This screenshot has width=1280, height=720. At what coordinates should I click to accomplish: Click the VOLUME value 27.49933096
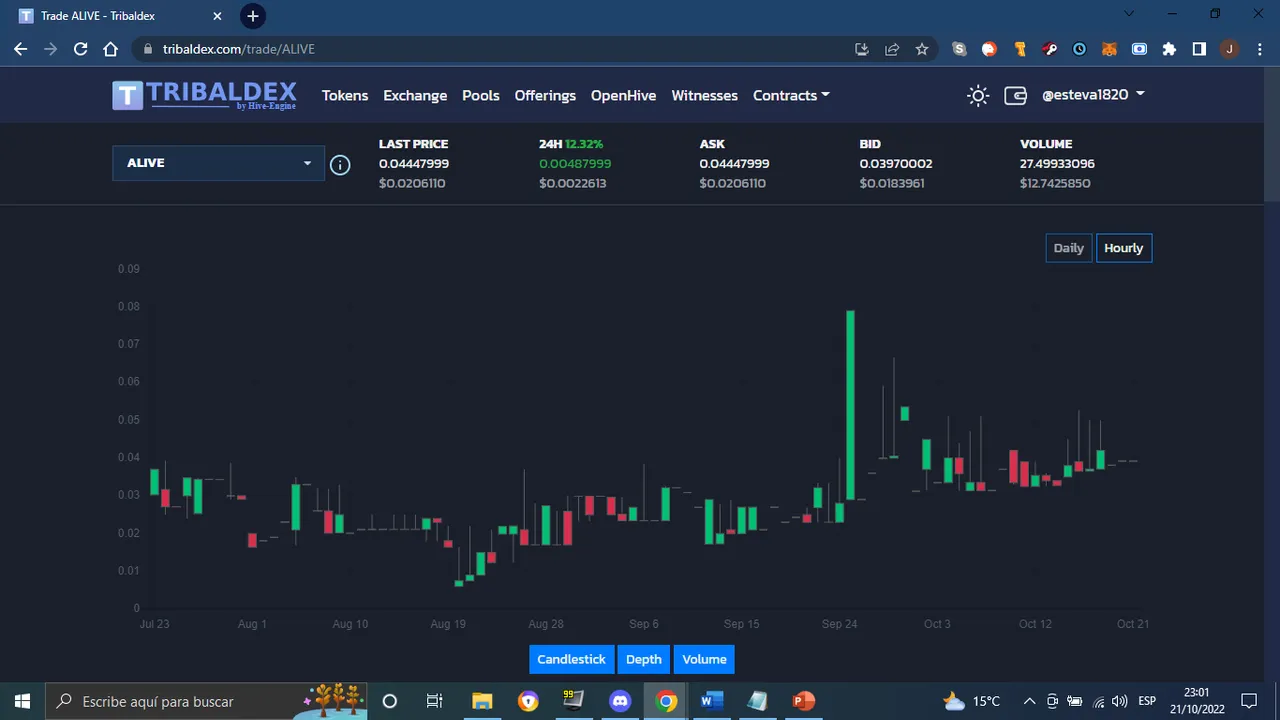tap(1057, 164)
